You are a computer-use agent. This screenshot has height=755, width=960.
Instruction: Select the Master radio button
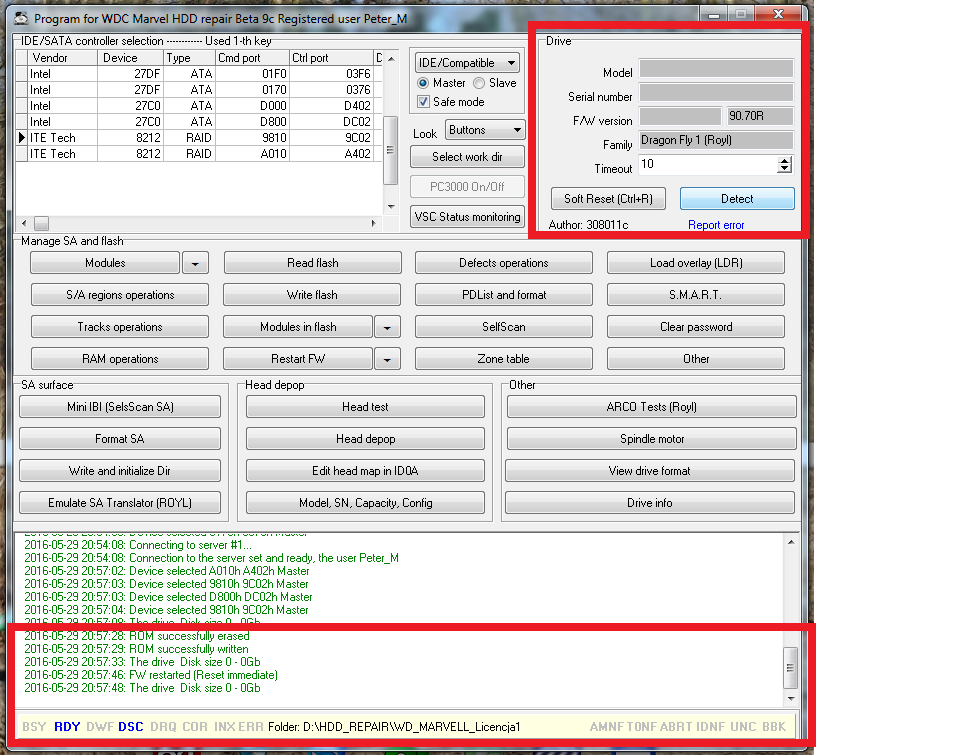[x=422, y=83]
